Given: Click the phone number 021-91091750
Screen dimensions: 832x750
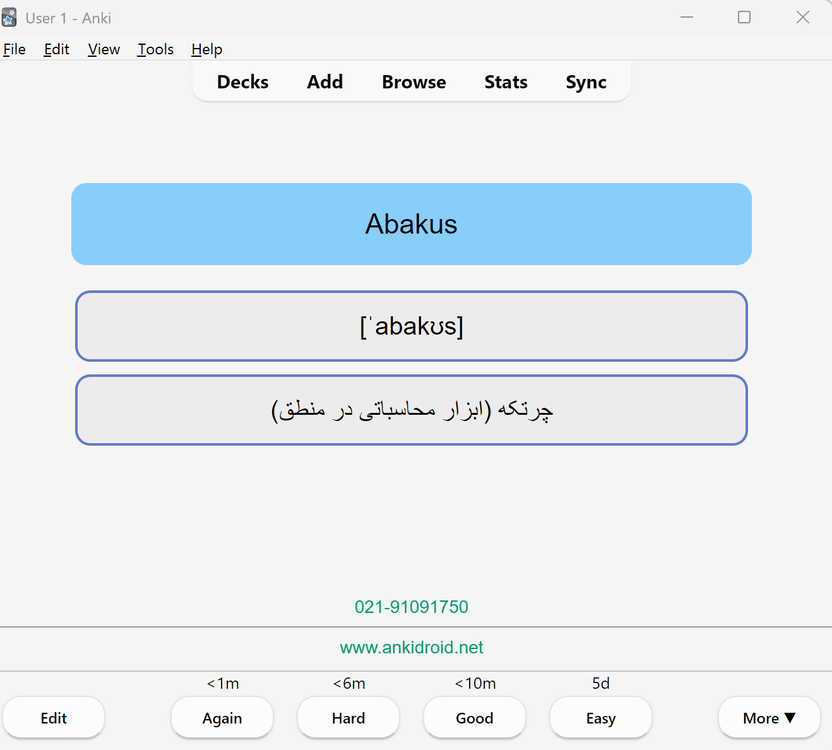Looking at the screenshot, I should 411,607.
